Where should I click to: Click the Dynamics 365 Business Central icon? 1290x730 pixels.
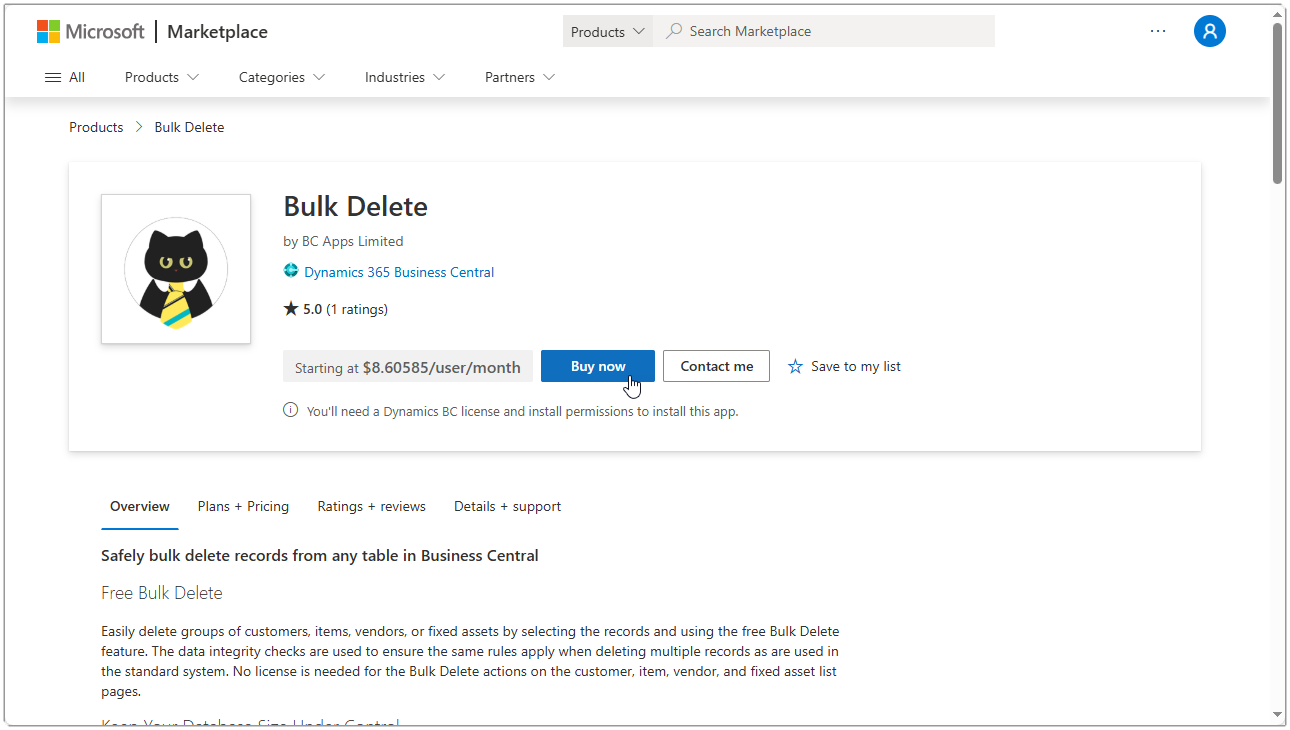click(x=291, y=271)
